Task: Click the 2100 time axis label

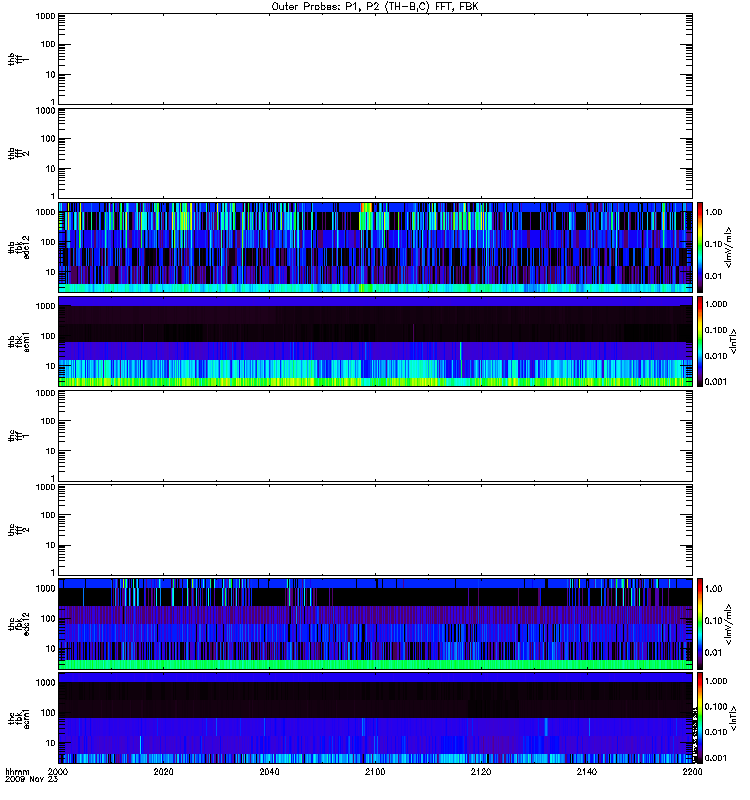Action: (x=375, y=771)
